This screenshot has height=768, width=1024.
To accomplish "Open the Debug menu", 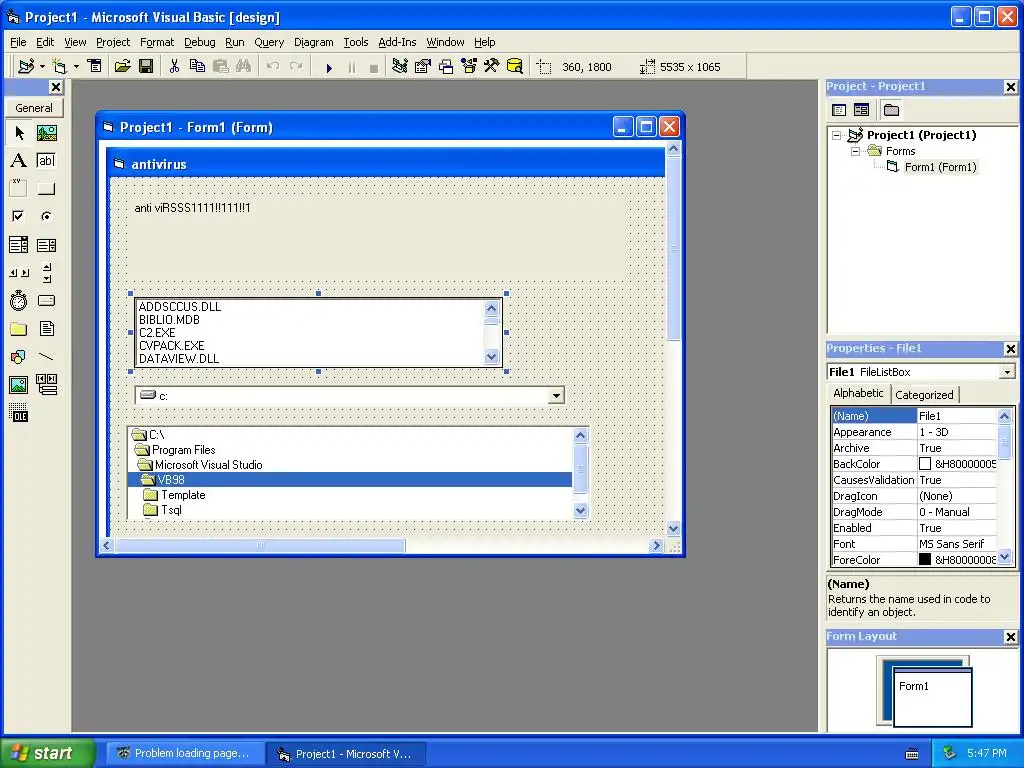I will click(x=199, y=42).
